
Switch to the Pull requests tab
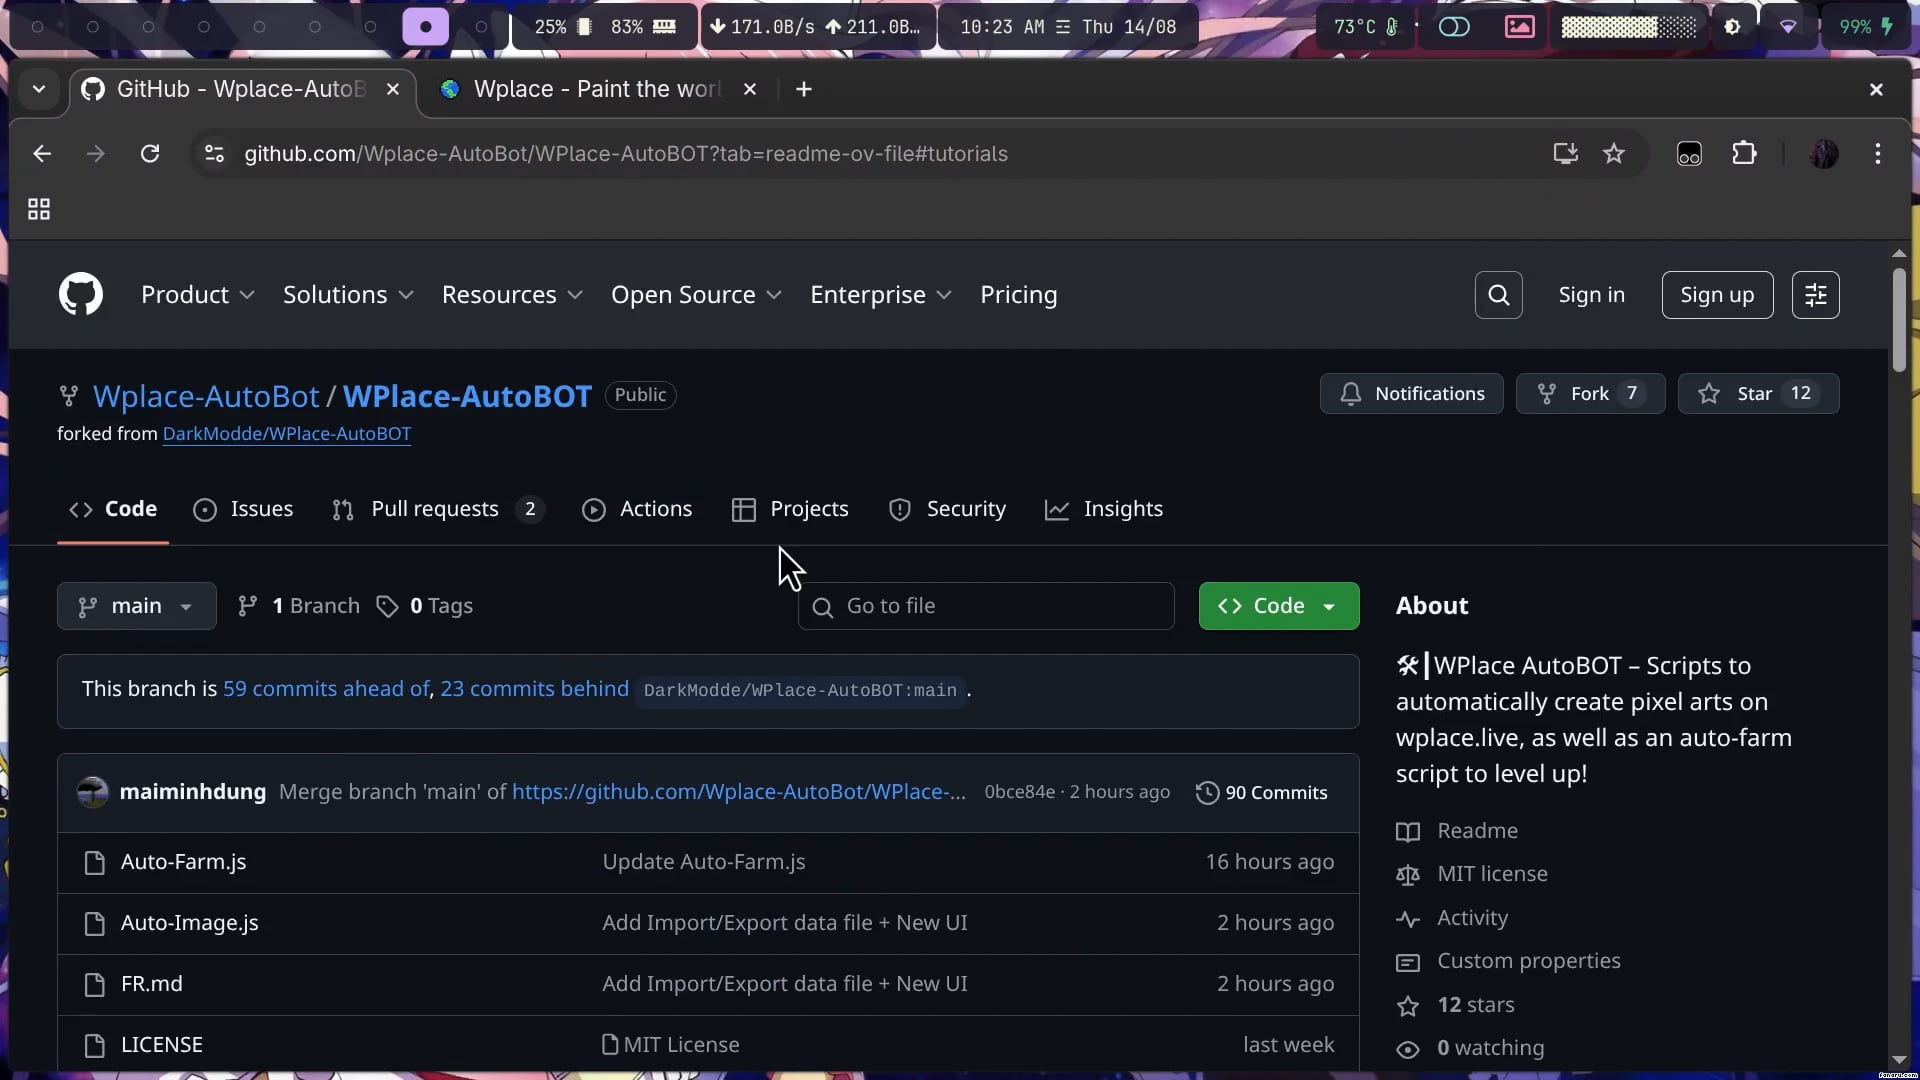[x=438, y=509]
